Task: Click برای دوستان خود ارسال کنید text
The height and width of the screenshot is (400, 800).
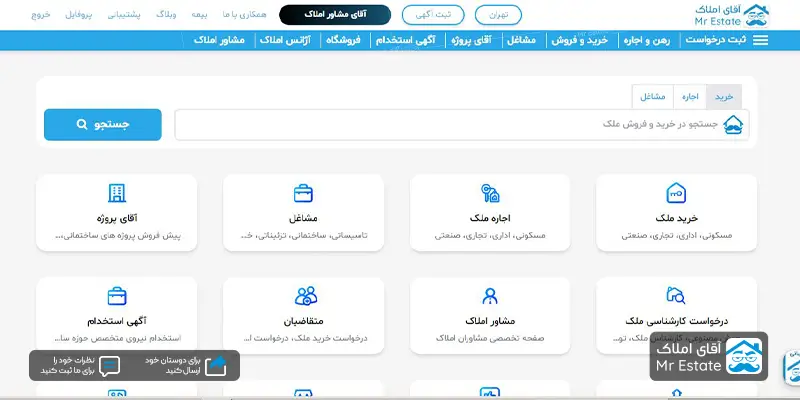Action: point(172,366)
